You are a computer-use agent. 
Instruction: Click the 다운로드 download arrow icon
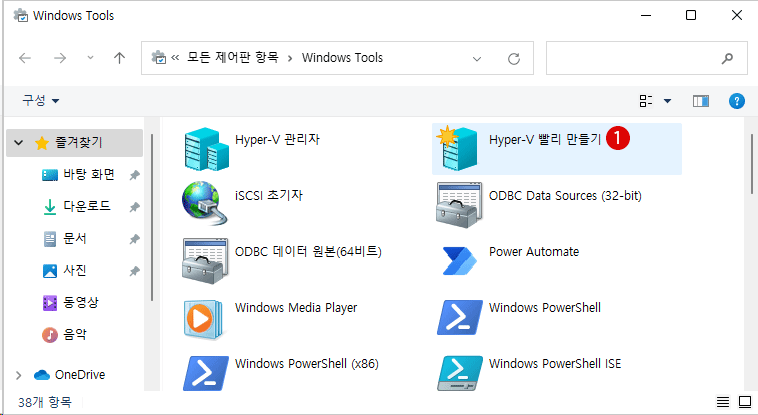click(x=50, y=207)
